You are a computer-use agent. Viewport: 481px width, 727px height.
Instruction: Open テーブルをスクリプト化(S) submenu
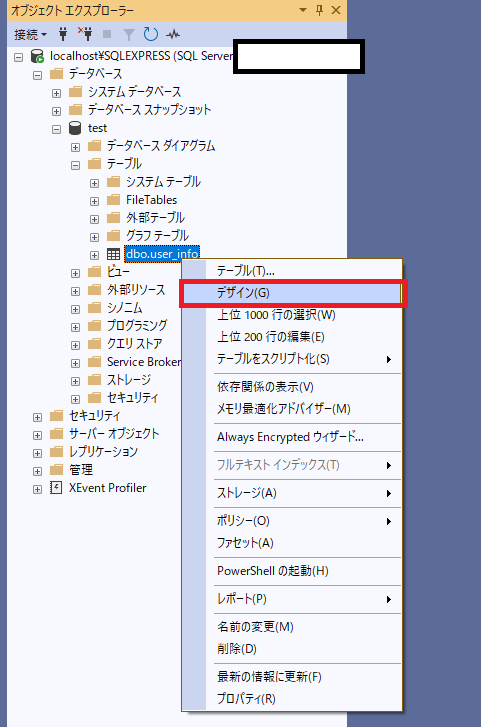[292, 359]
